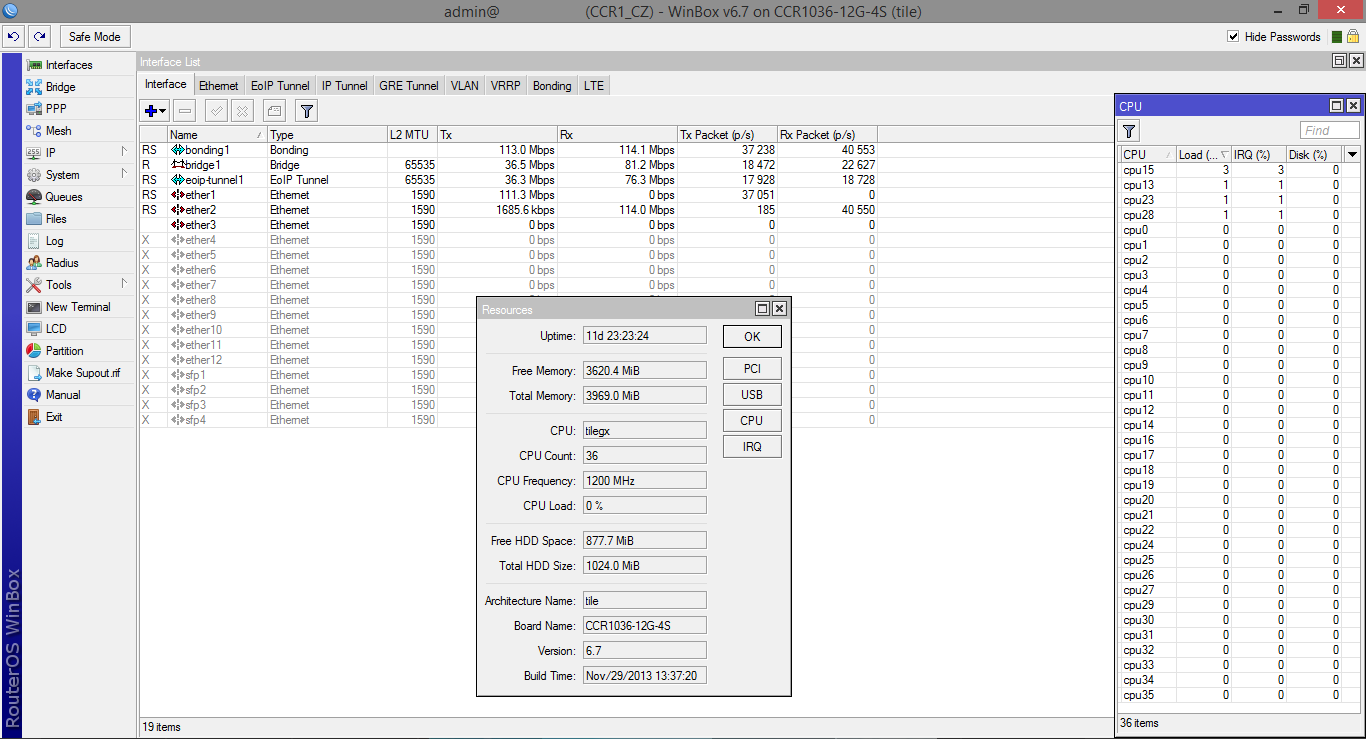Image resolution: width=1366 pixels, height=739 pixels.
Task: Select the bridge1 interface row
Action: tap(203, 165)
